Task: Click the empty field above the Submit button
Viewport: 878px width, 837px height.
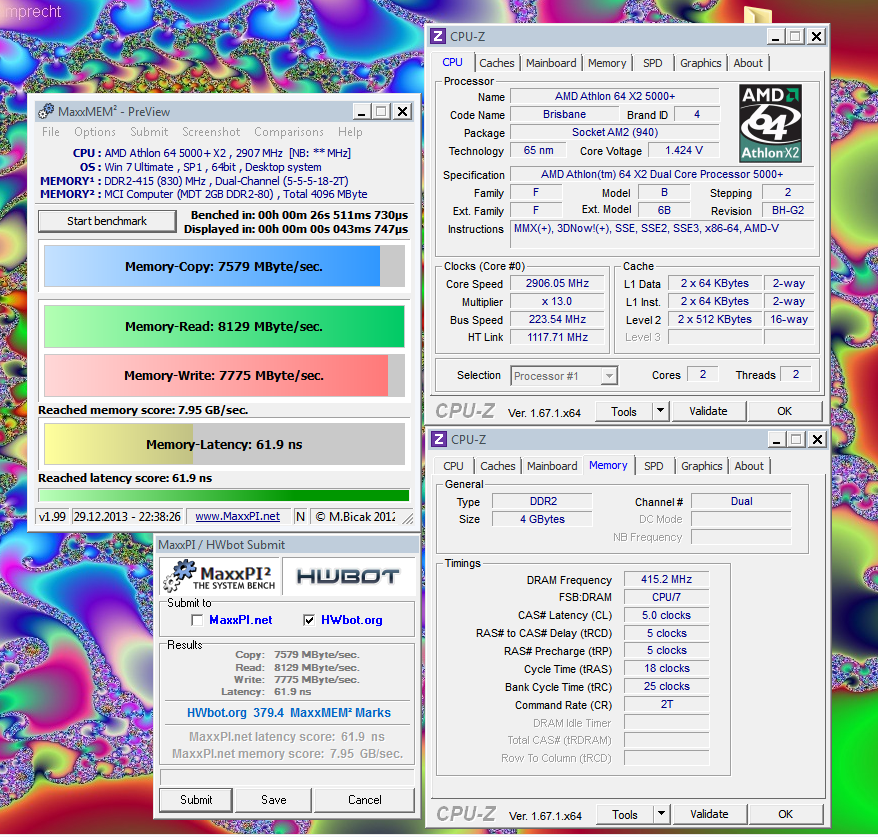Action: pos(287,777)
